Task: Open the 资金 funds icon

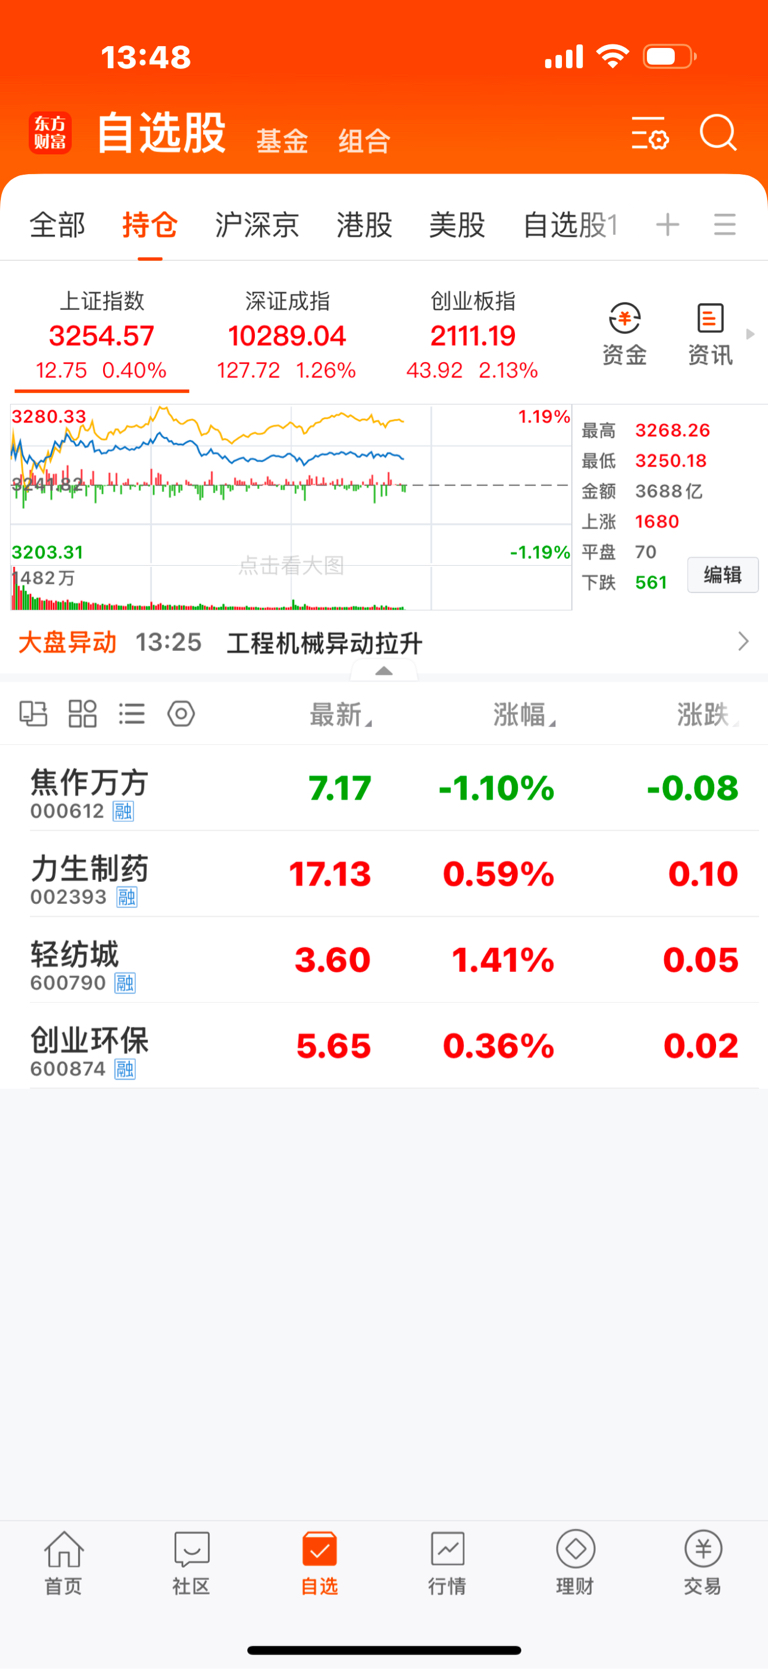Action: tap(624, 335)
